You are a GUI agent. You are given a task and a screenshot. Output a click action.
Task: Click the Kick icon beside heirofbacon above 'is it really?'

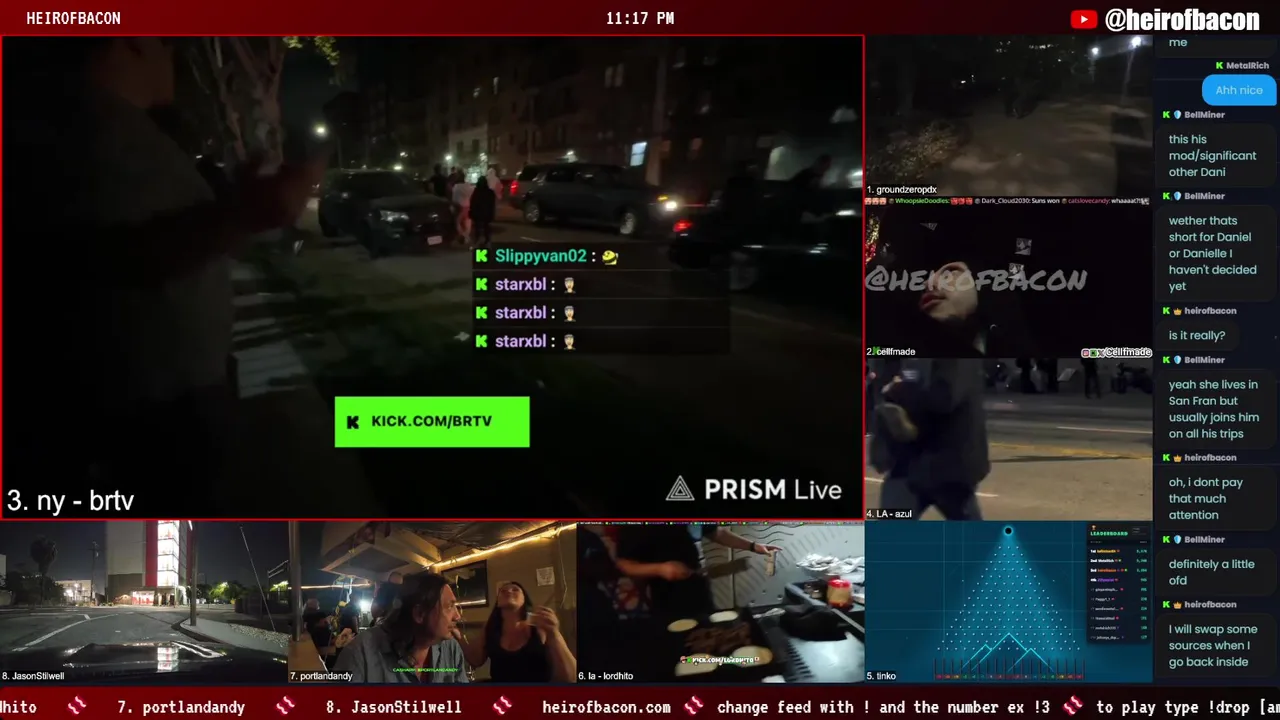[x=1166, y=311]
